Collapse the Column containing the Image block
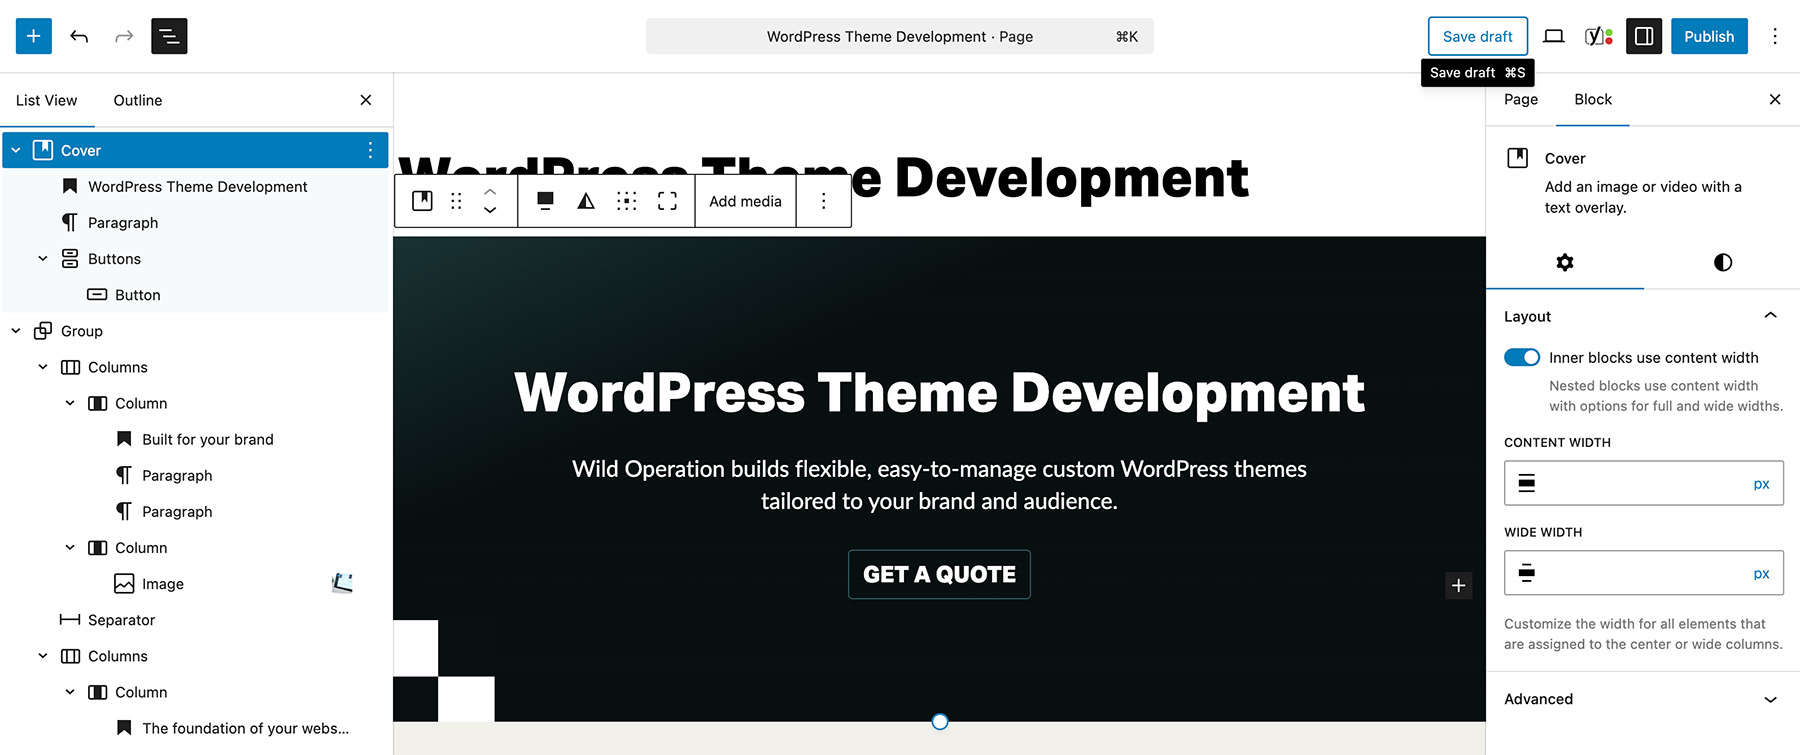Screen dimensions: 1800x755 point(70,548)
